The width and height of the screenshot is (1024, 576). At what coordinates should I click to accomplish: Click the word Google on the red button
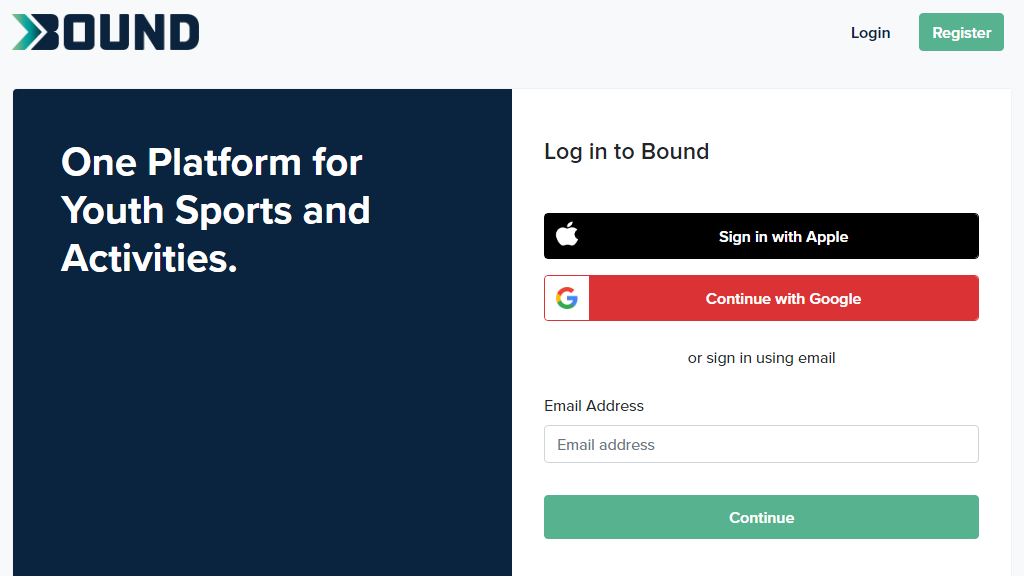tap(835, 299)
